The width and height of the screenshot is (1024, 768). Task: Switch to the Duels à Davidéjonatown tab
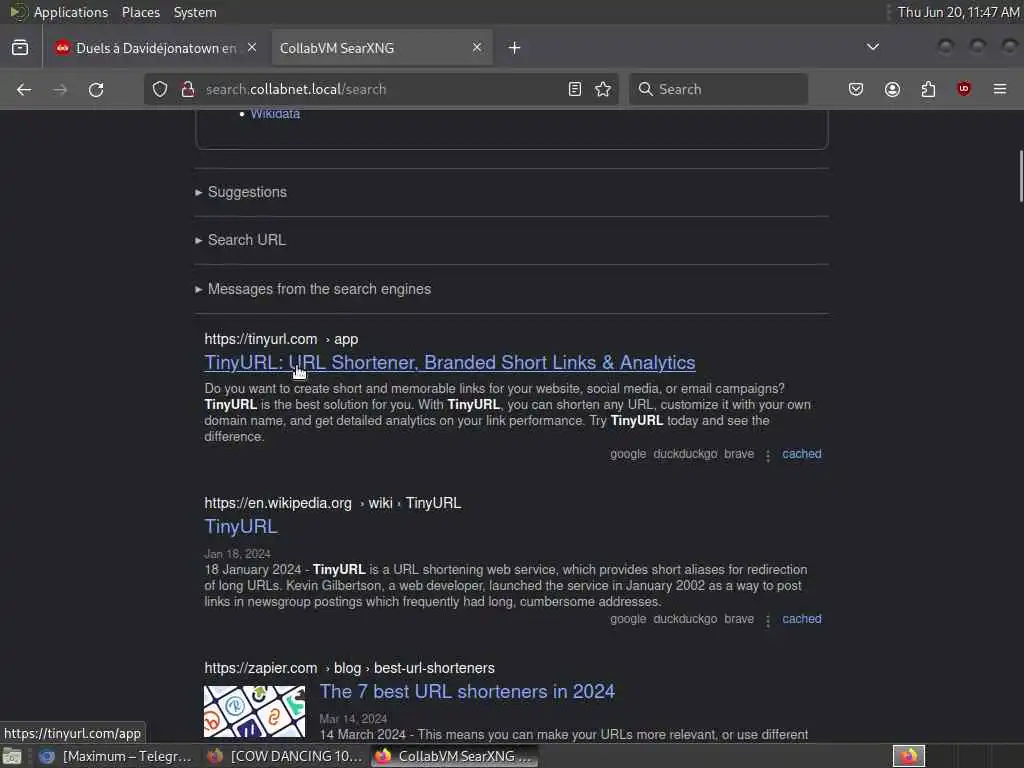[155, 48]
